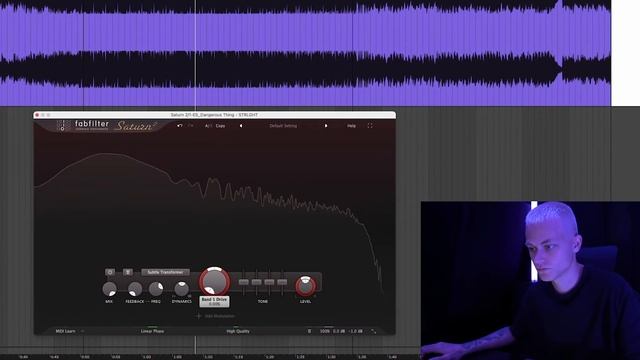
Task: Click the resize icon at Saturn bottom corner
Action: [x=373, y=331]
